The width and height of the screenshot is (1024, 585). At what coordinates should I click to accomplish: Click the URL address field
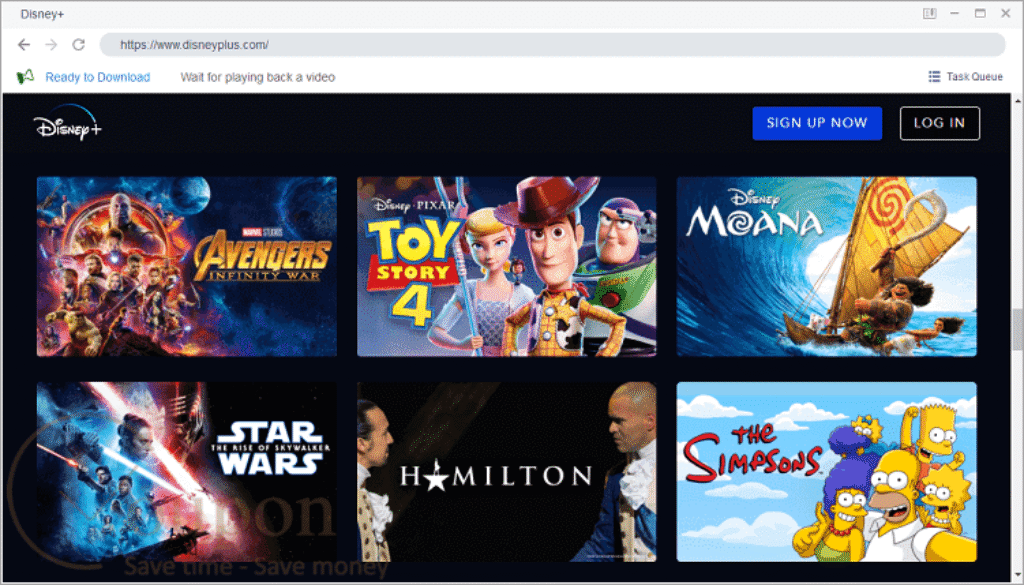(x=552, y=44)
